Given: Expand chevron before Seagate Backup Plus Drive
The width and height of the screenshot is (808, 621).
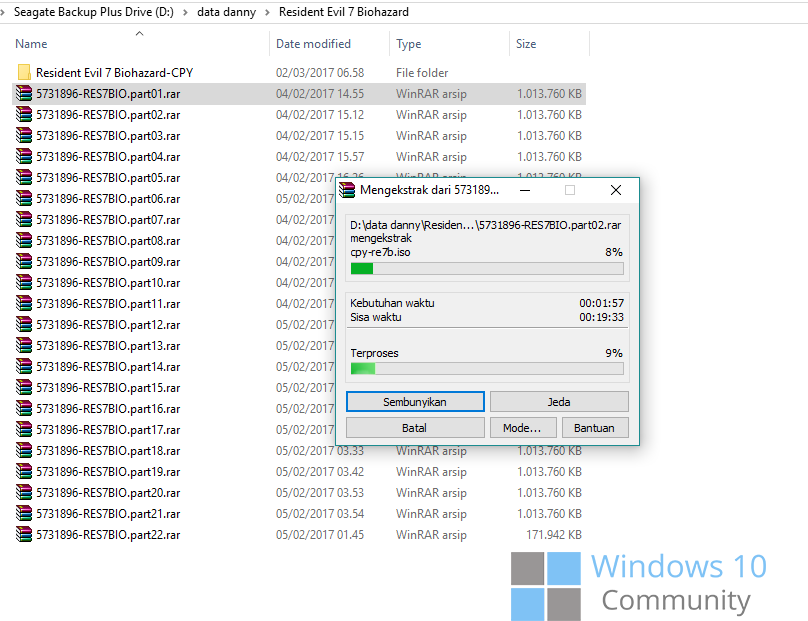Looking at the screenshot, I should coord(3,12).
